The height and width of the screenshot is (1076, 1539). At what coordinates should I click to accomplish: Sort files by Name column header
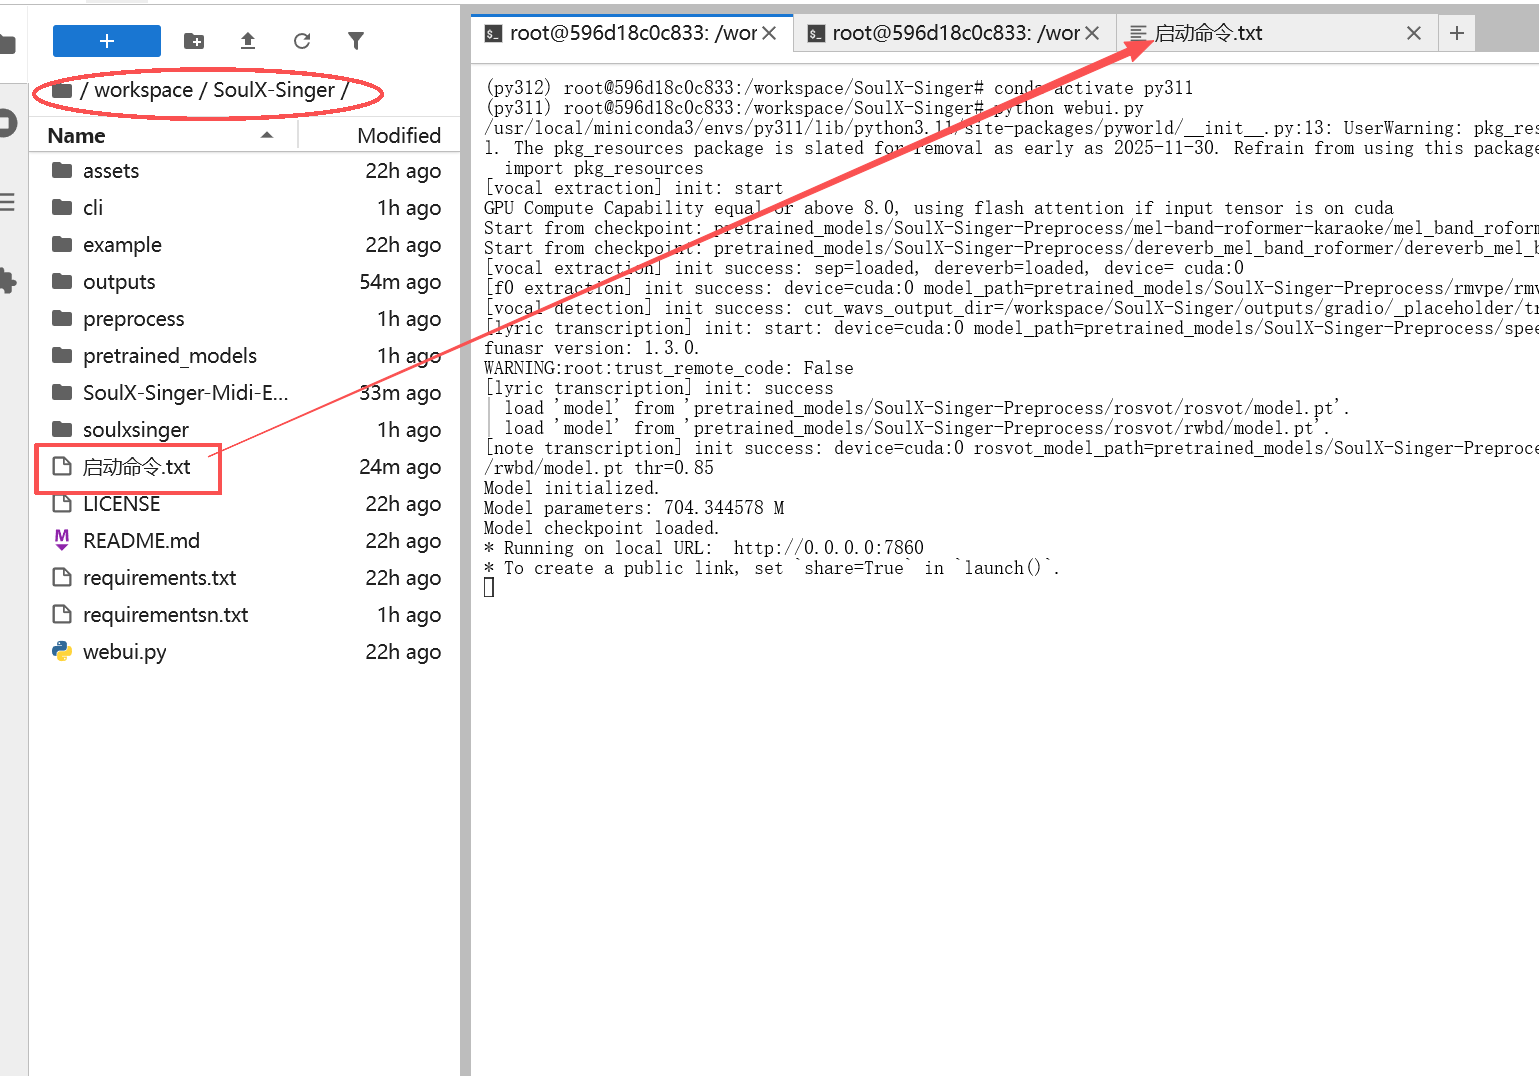77,136
